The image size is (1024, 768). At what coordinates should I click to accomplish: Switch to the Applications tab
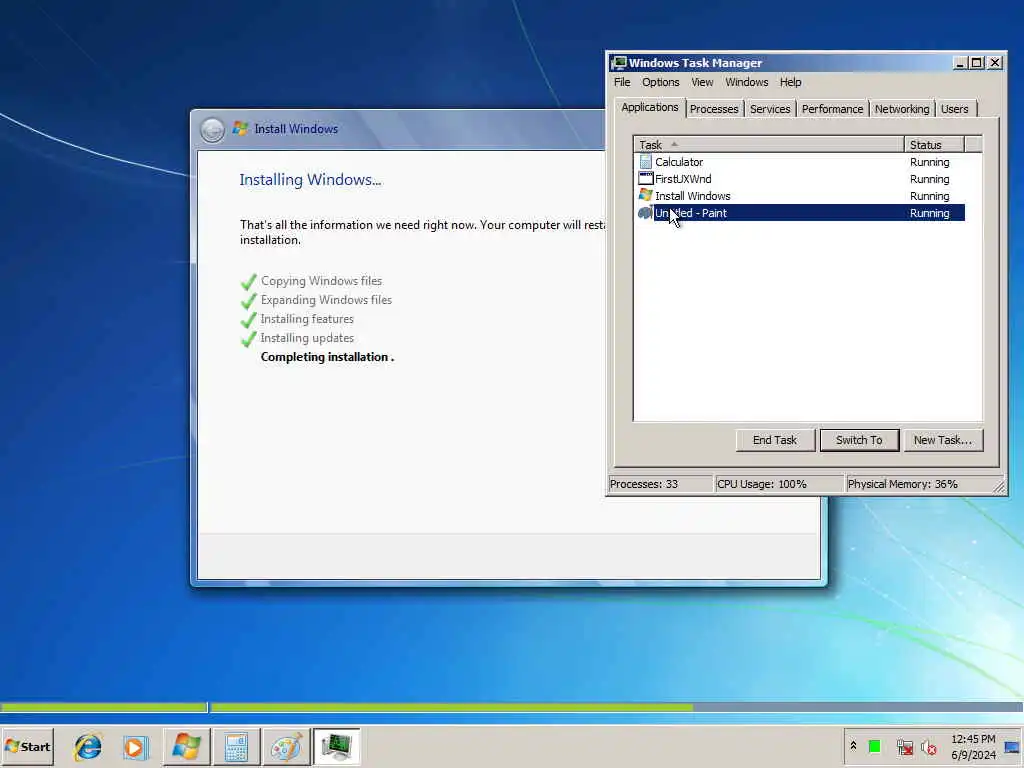[650, 108]
